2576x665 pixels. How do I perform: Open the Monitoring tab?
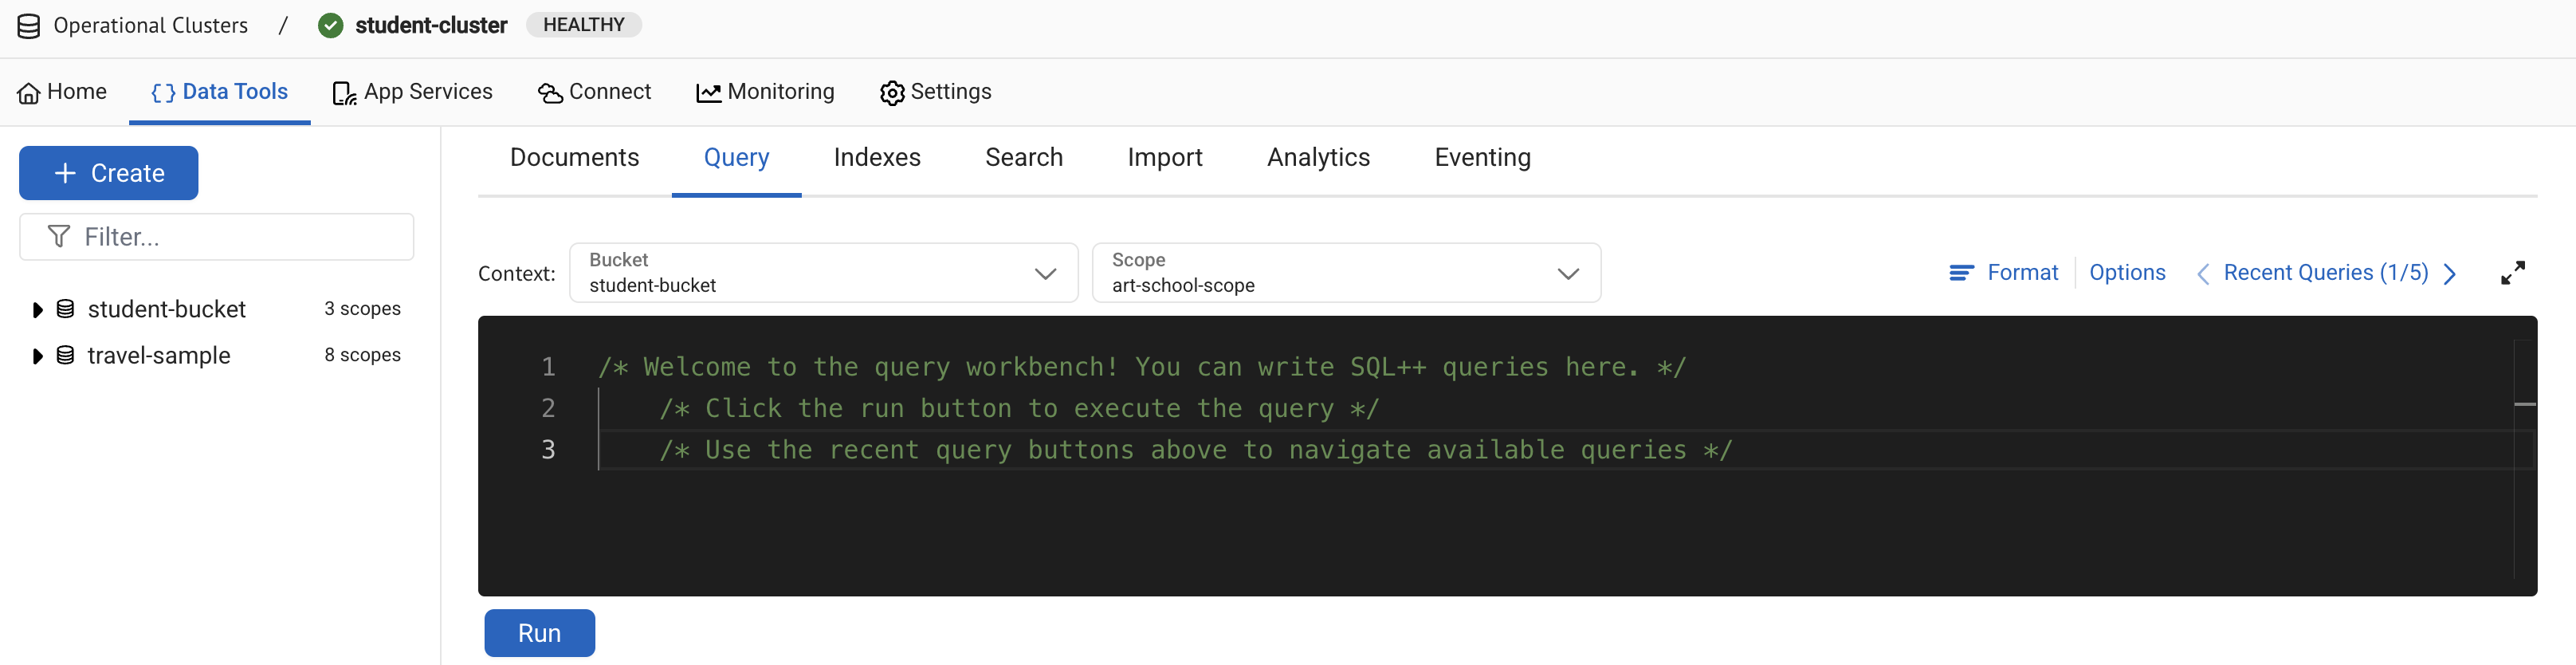click(x=765, y=92)
